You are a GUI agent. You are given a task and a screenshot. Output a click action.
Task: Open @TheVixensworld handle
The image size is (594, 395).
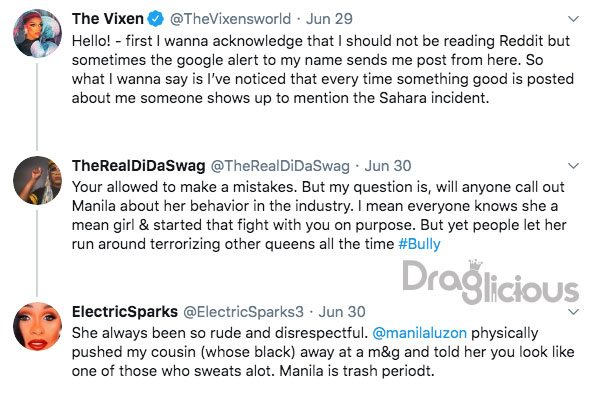[x=230, y=19]
